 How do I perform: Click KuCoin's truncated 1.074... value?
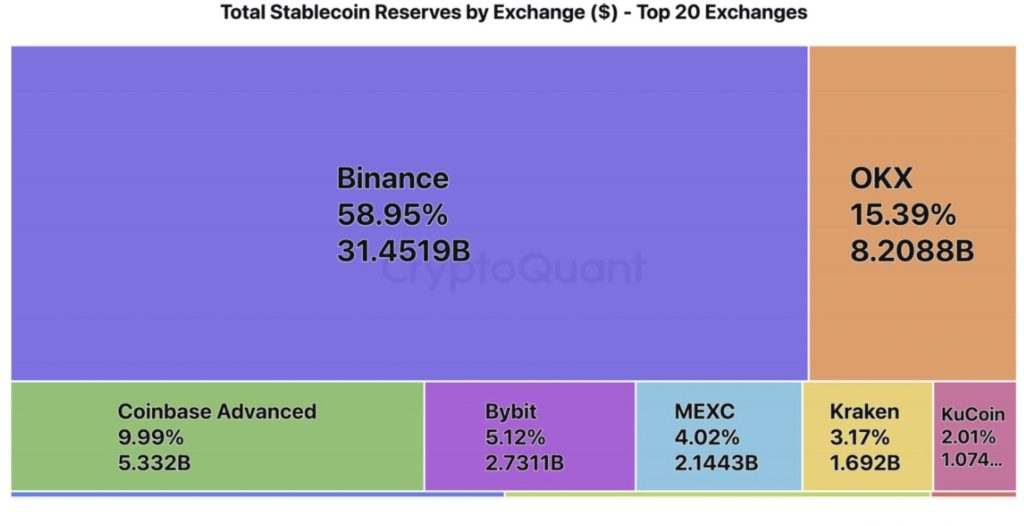(971, 460)
